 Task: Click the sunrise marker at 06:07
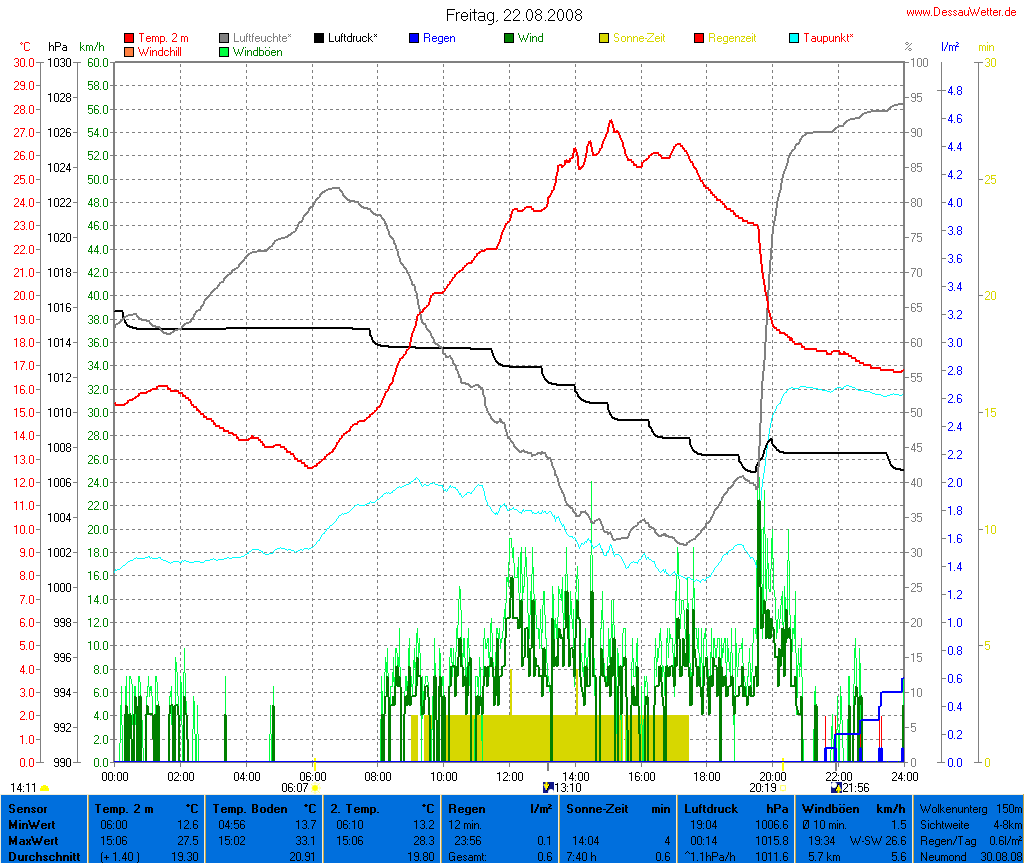[x=315, y=788]
